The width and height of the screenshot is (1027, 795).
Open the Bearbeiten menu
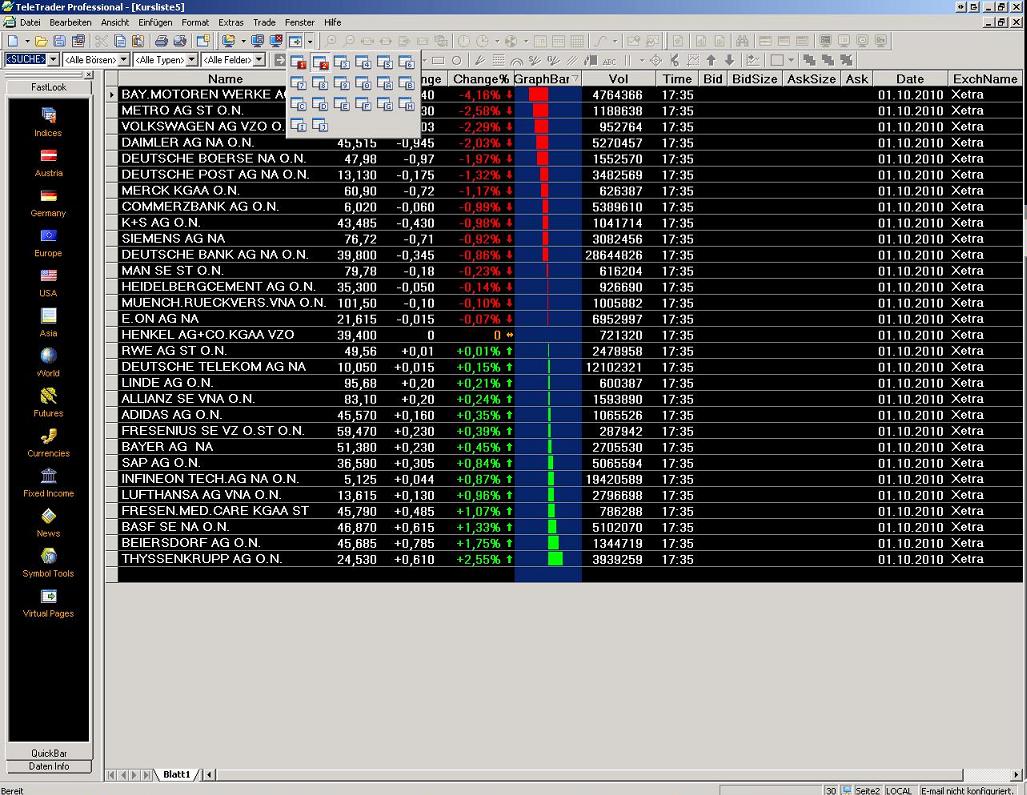(x=70, y=22)
